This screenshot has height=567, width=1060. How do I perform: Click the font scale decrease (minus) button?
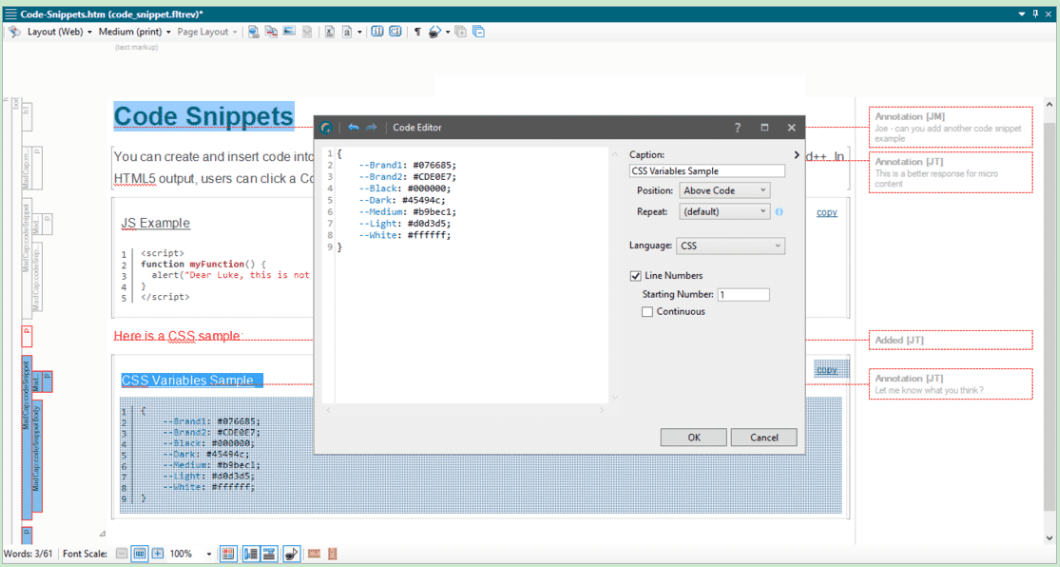122,553
